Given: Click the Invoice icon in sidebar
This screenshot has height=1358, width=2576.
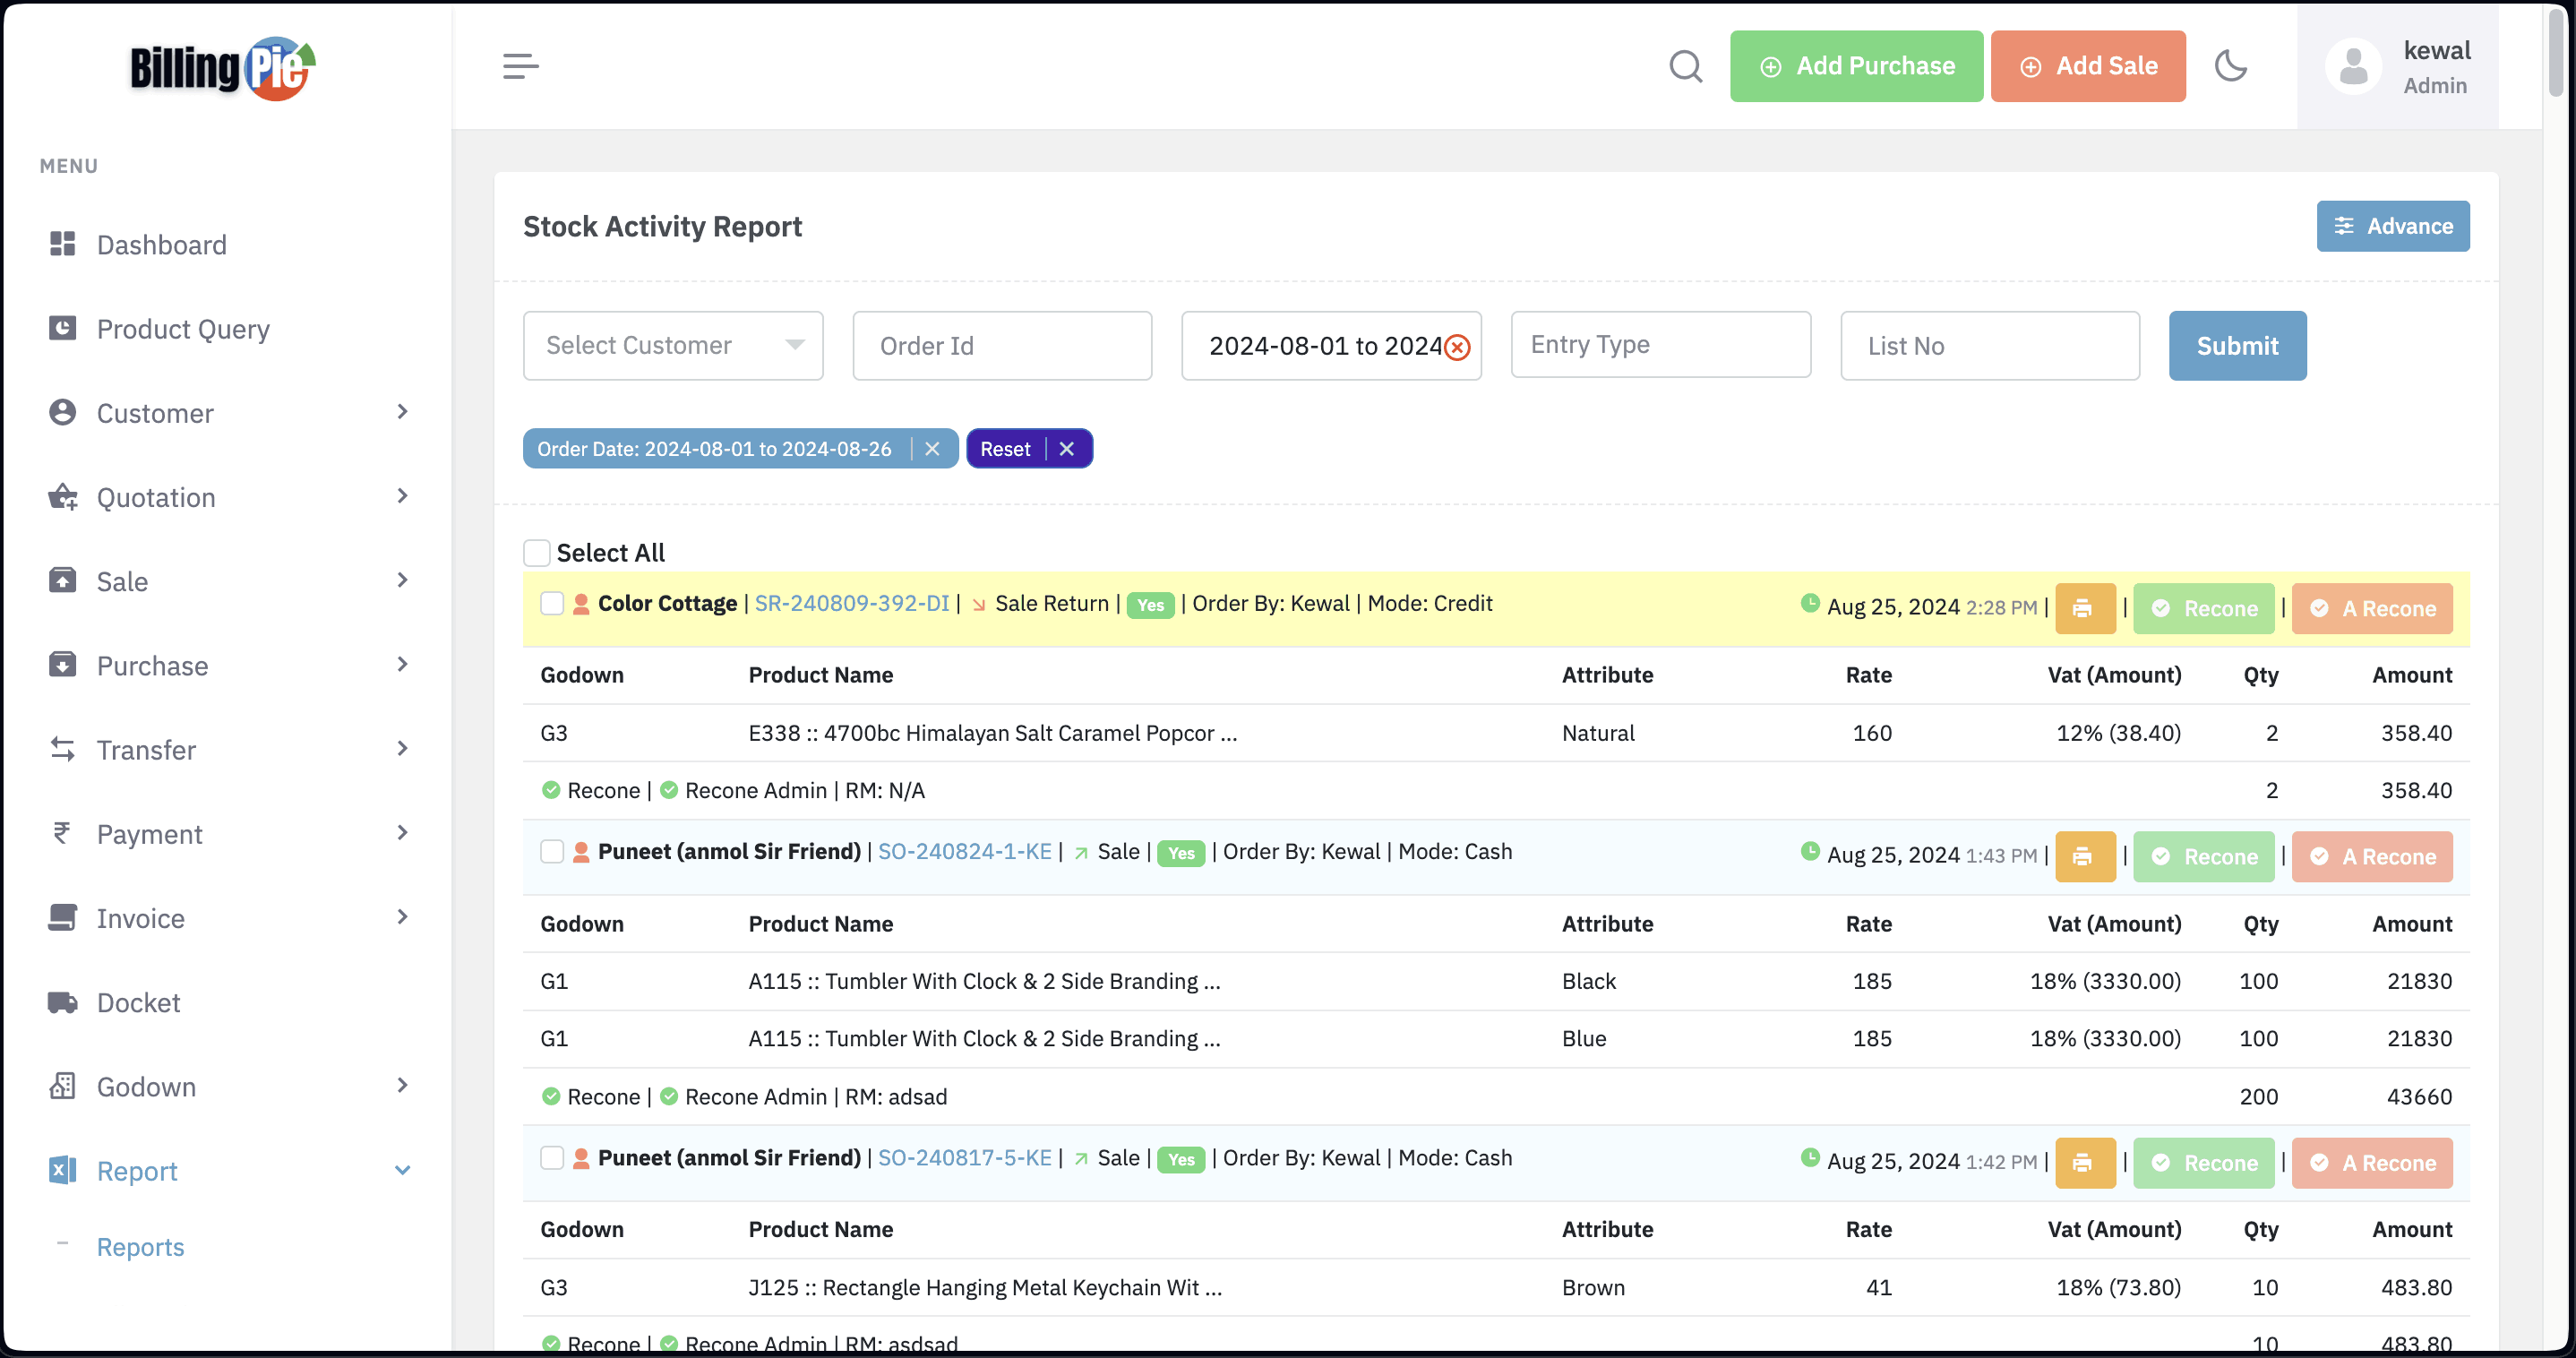Looking at the screenshot, I should pos(62,917).
